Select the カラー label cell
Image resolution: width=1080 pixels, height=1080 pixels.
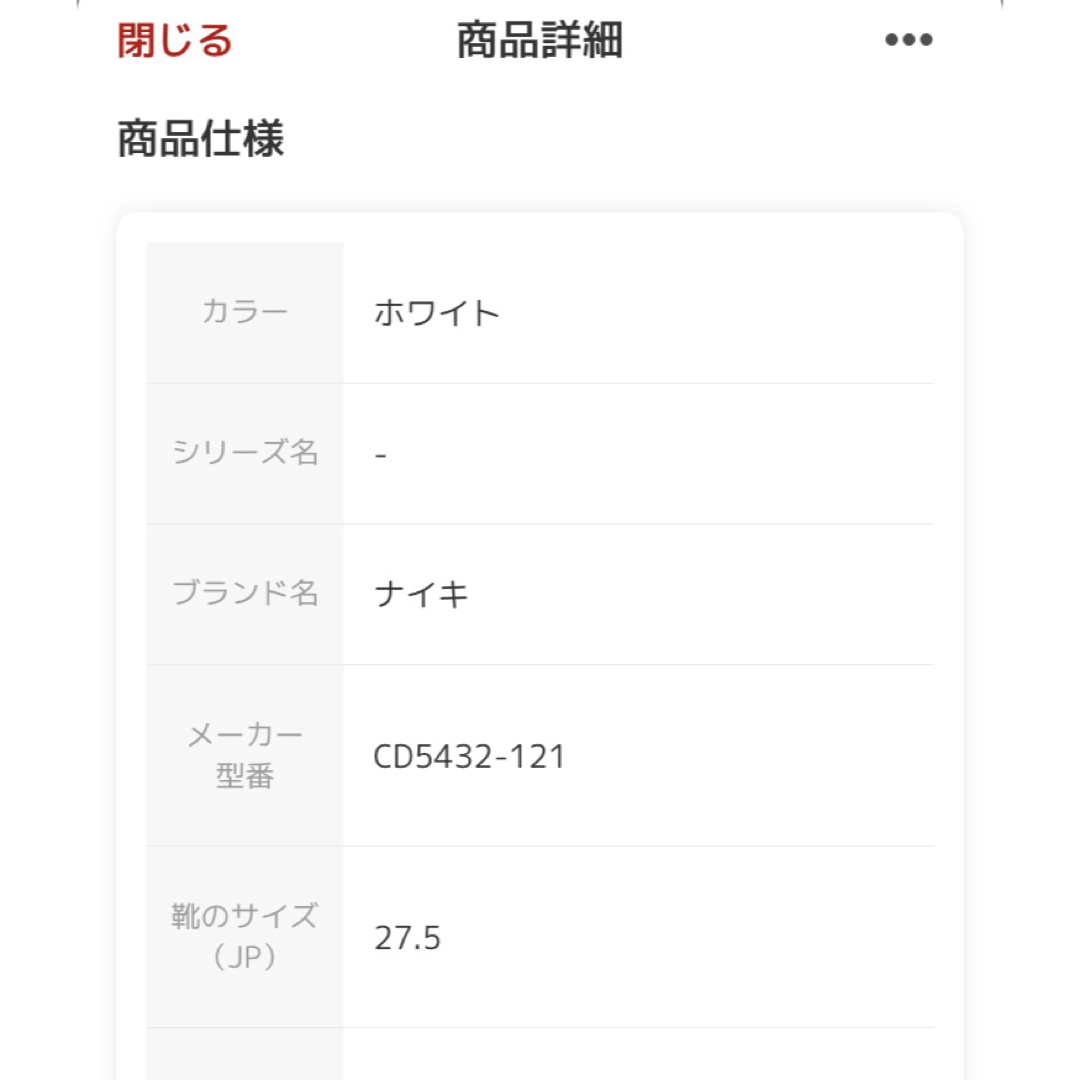pos(245,313)
